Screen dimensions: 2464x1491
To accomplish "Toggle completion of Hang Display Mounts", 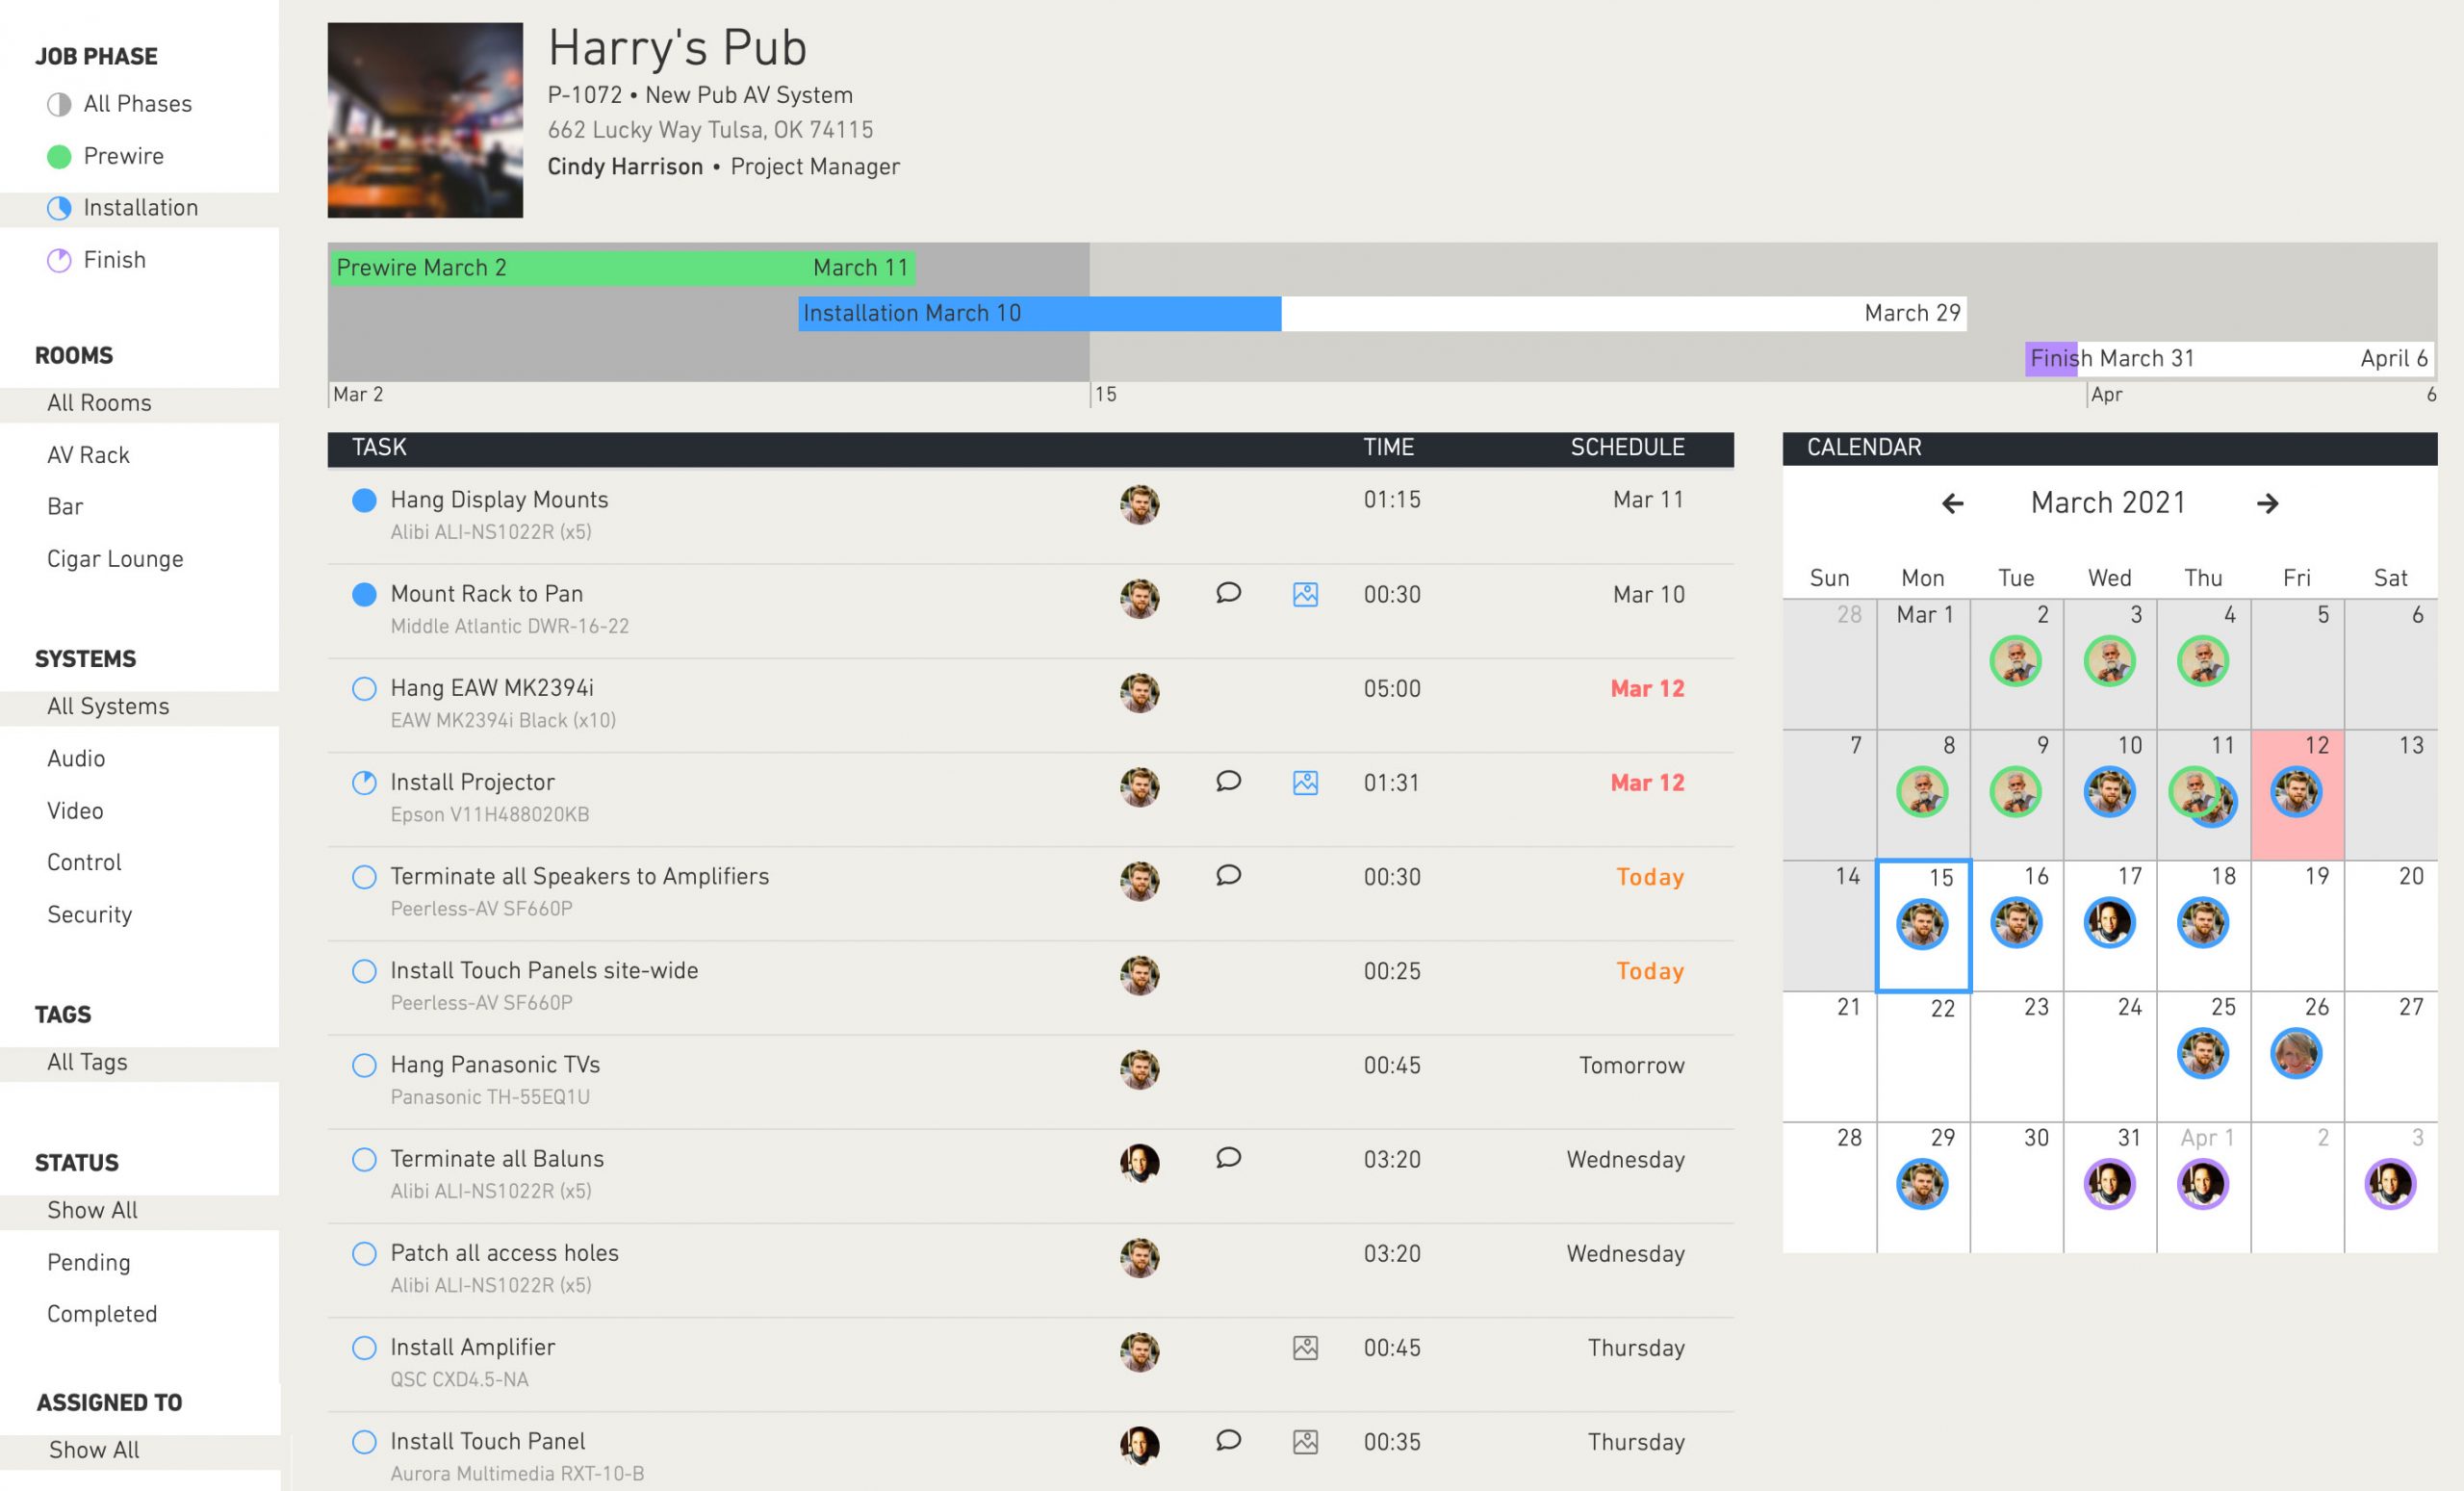I will point(364,500).
